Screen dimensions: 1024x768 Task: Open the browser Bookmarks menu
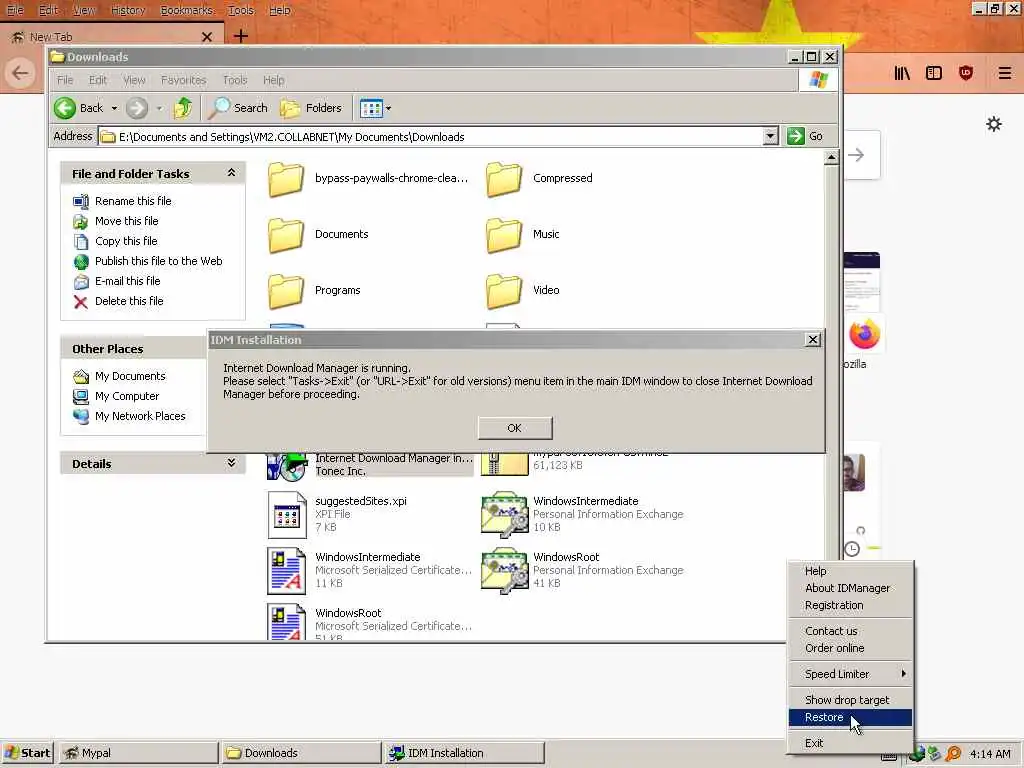tap(187, 10)
